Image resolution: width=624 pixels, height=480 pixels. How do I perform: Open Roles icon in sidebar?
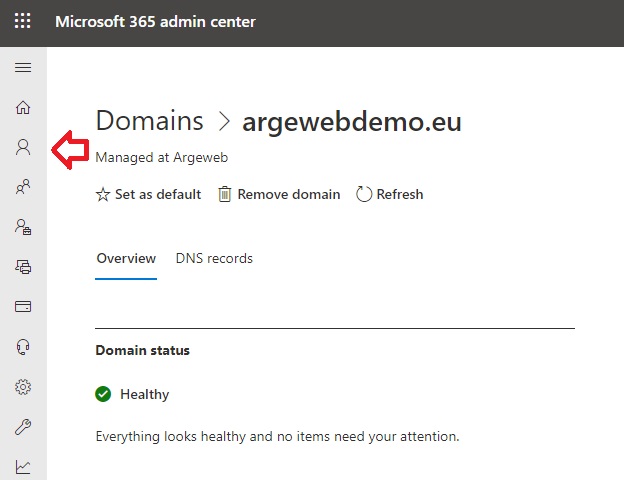pos(23,227)
